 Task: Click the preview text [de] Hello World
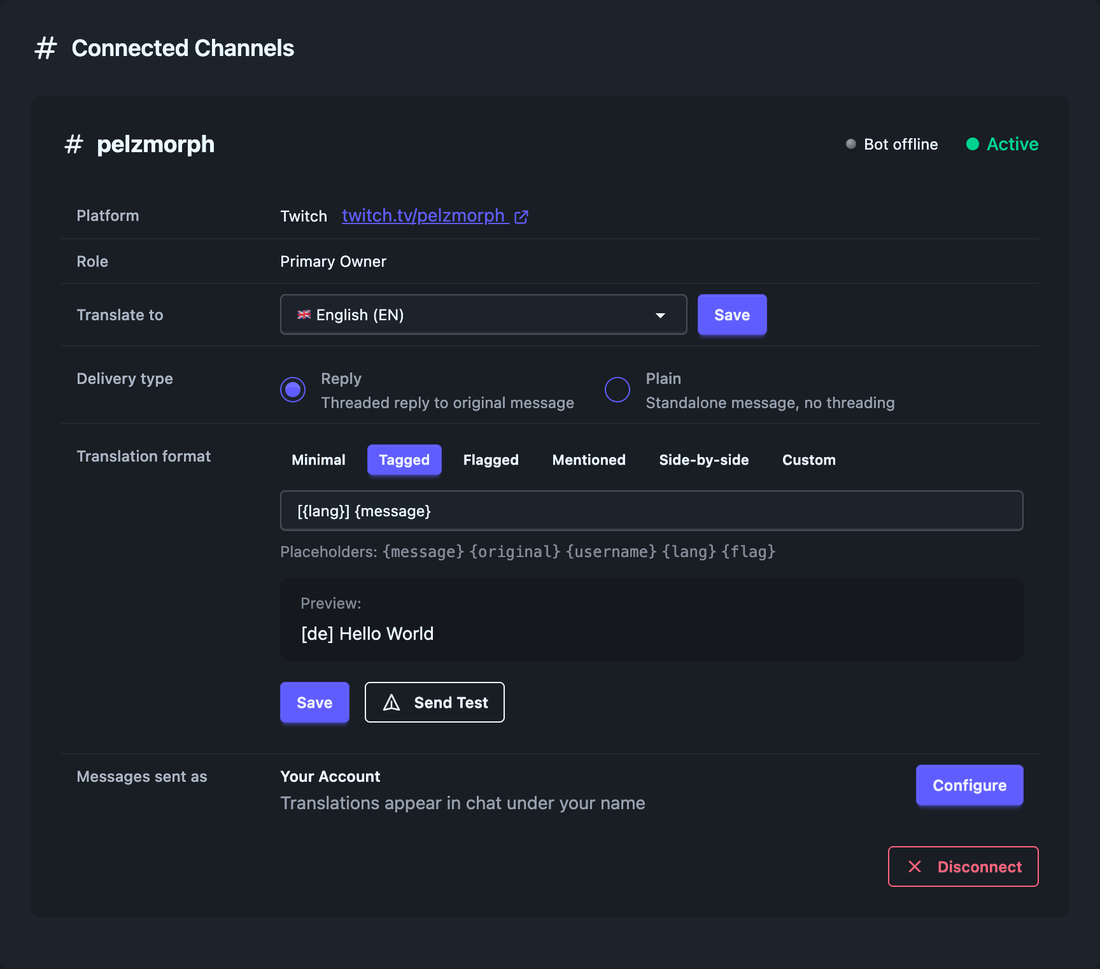(x=367, y=634)
